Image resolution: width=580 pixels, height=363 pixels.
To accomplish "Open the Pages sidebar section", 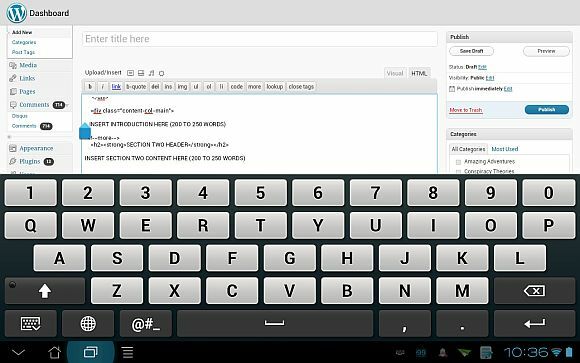I will [x=27, y=91].
